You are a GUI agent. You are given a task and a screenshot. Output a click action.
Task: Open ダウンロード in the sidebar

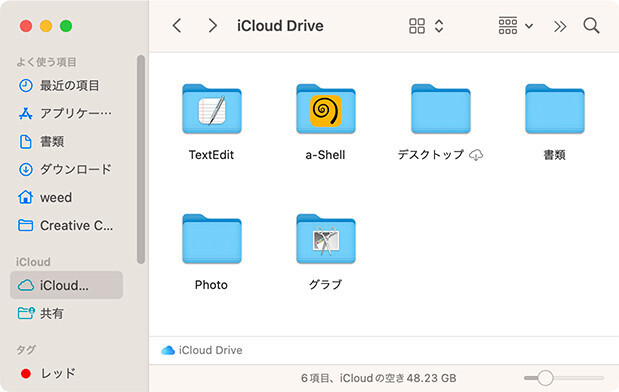[x=66, y=169]
